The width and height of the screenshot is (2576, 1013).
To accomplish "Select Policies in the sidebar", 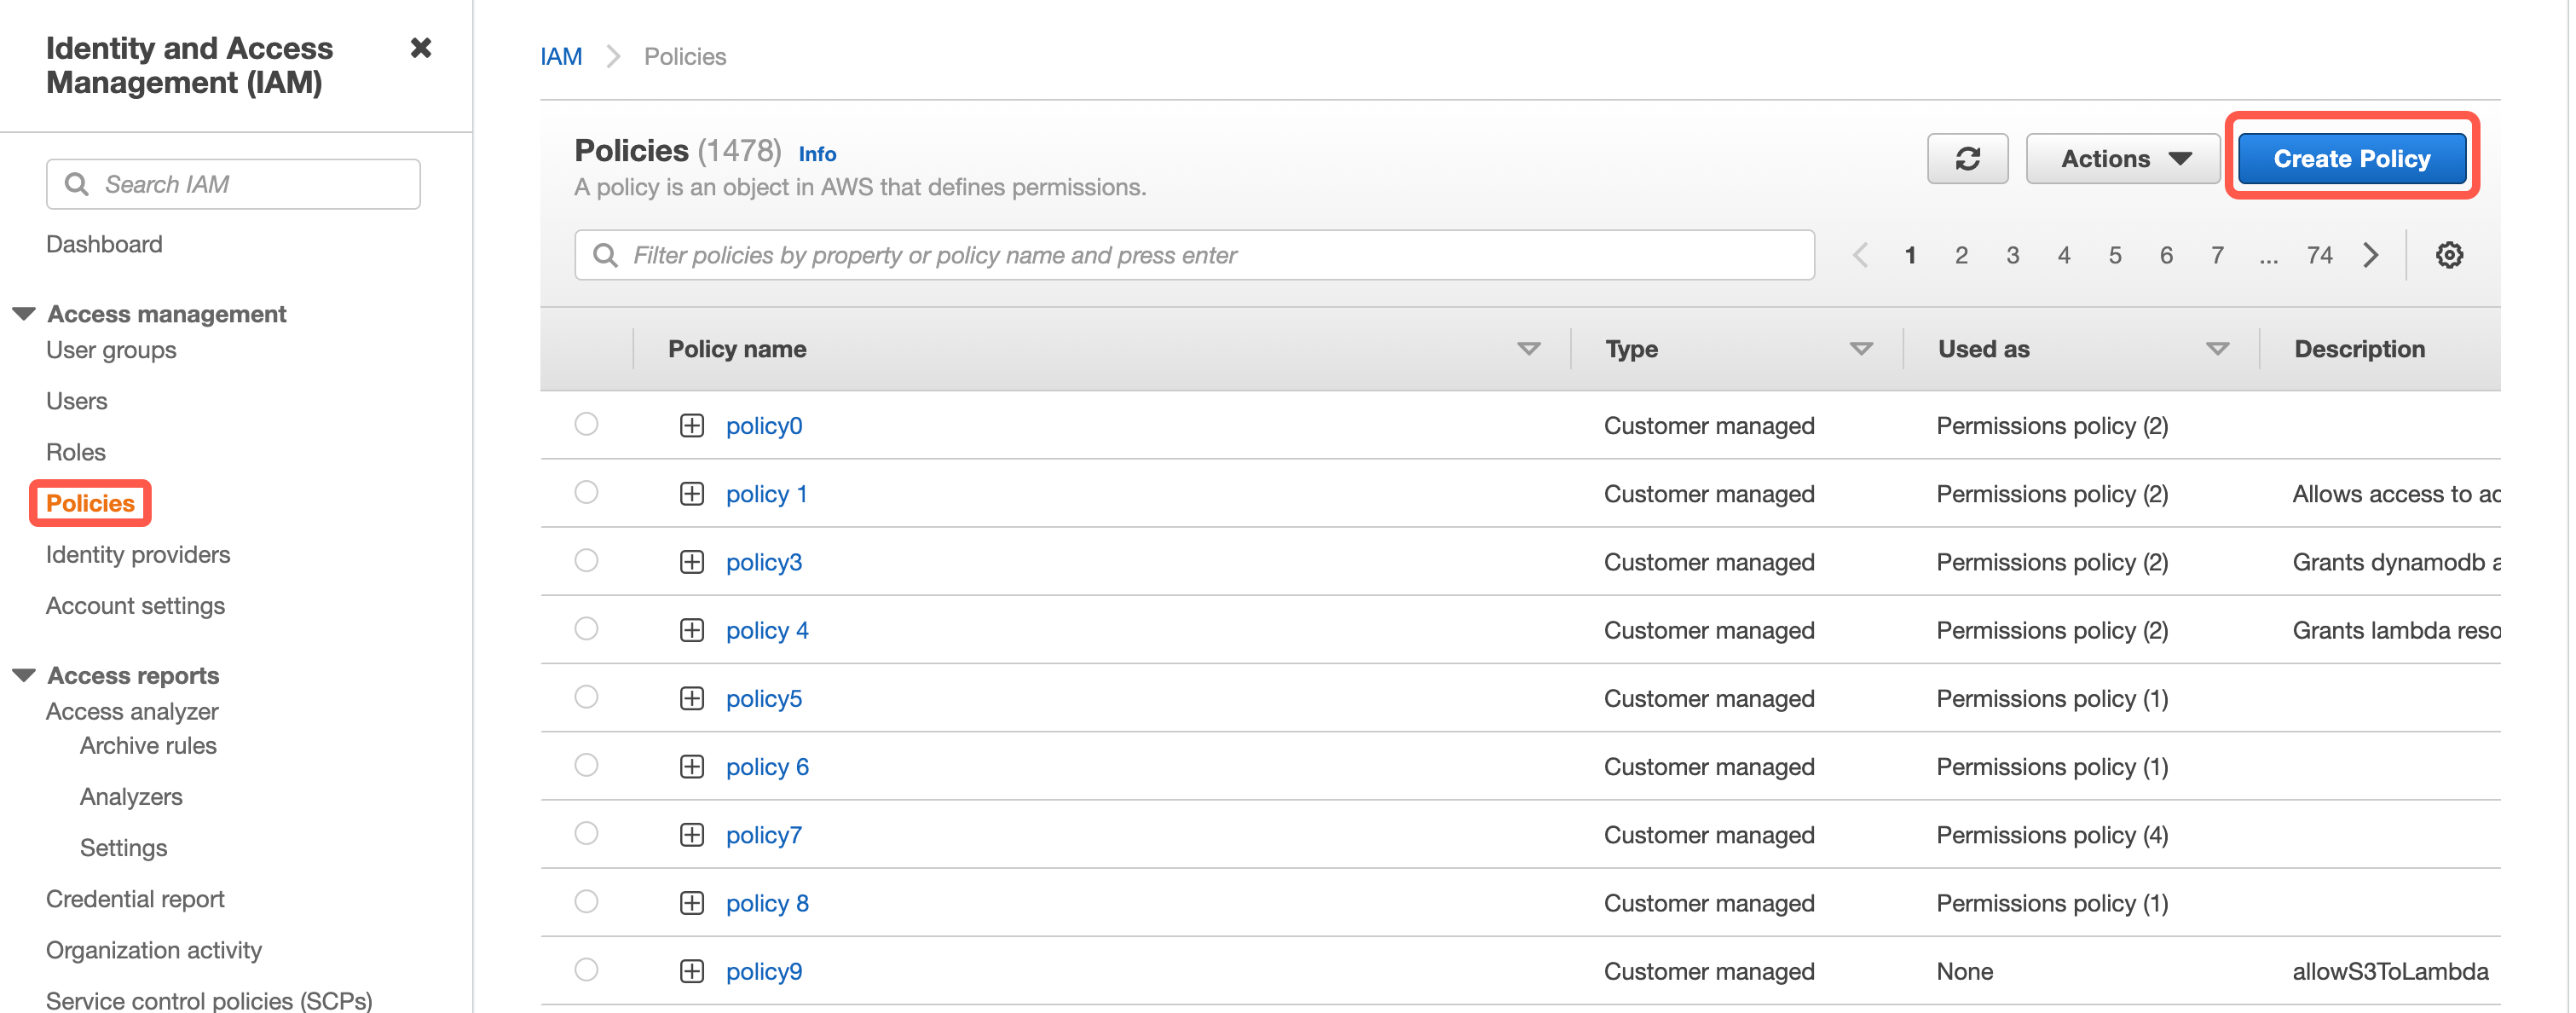I will tap(90, 503).
